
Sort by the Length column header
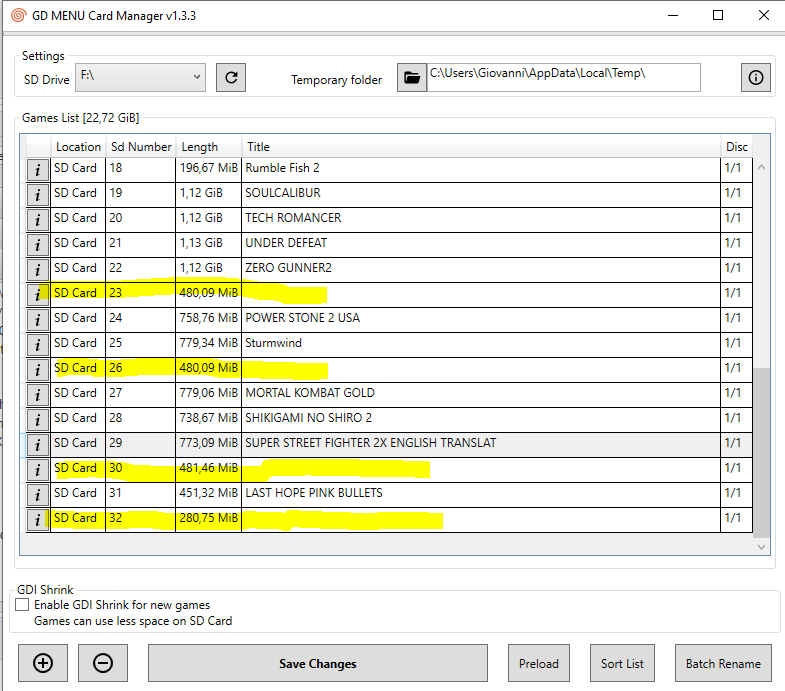pos(209,147)
